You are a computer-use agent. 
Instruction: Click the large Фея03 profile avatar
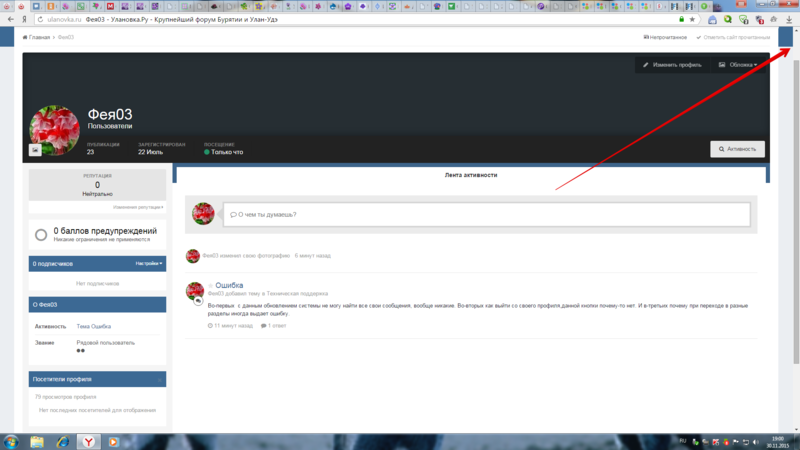coord(55,130)
